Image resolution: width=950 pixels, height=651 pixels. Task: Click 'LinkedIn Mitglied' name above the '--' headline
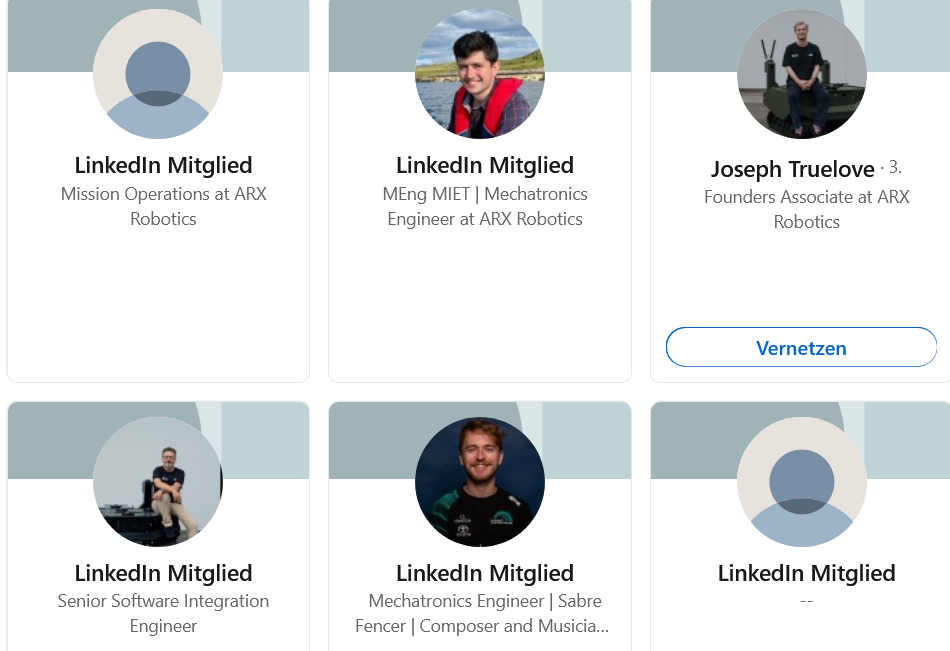click(x=807, y=573)
